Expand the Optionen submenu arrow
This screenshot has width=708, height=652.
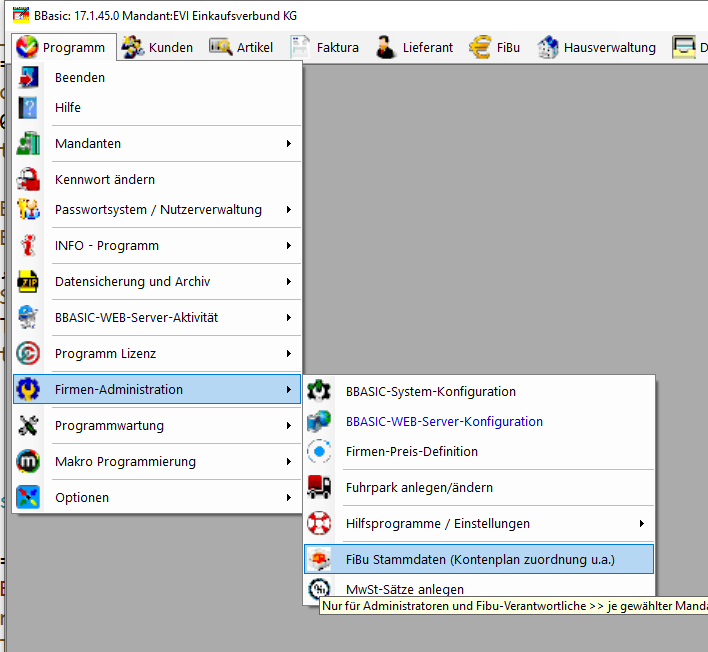(x=289, y=498)
